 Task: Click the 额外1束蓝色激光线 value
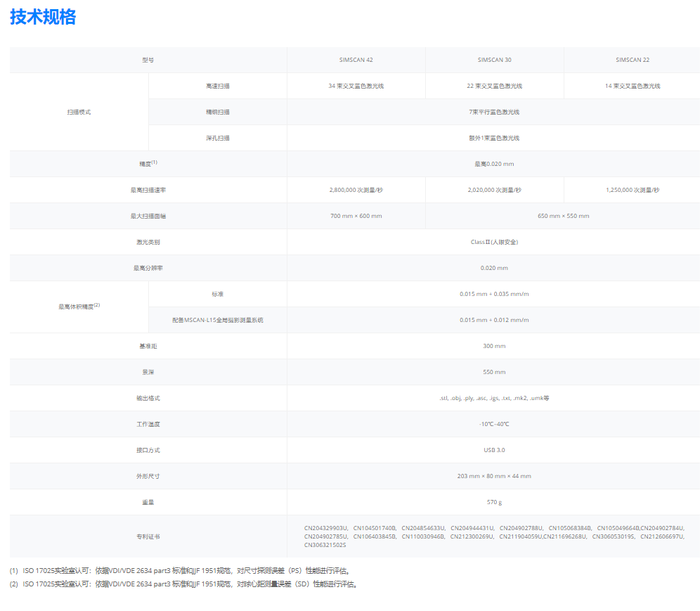494,138
